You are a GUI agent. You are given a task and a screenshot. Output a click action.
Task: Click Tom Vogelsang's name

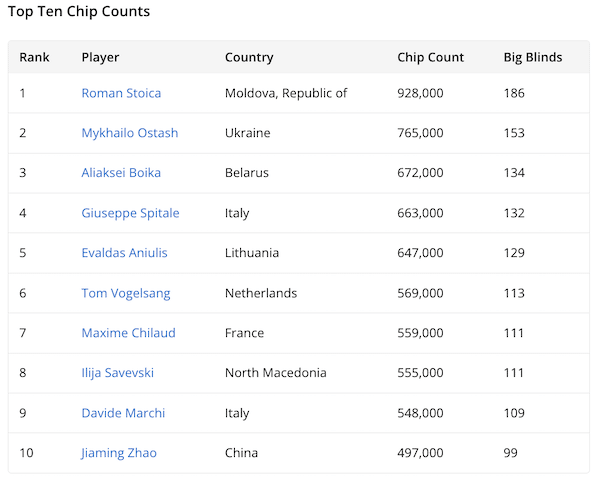pyautogui.click(x=126, y=293)
